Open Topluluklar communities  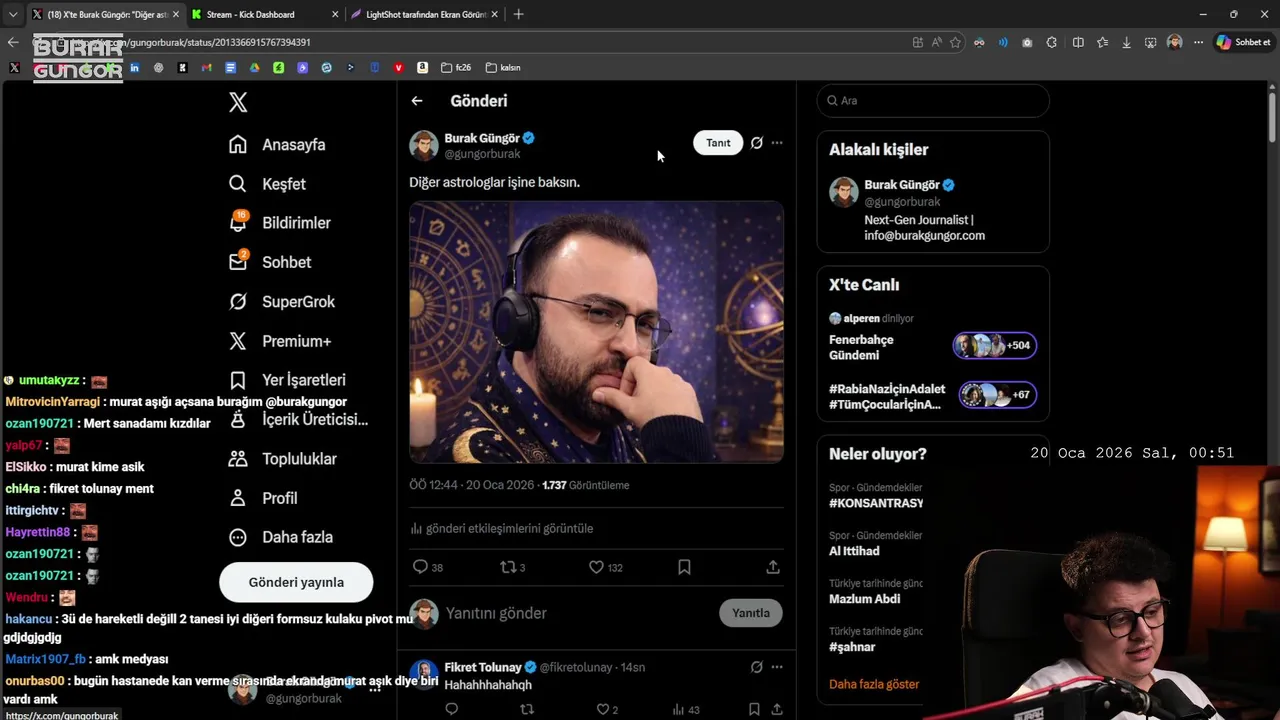click(283, 459)
